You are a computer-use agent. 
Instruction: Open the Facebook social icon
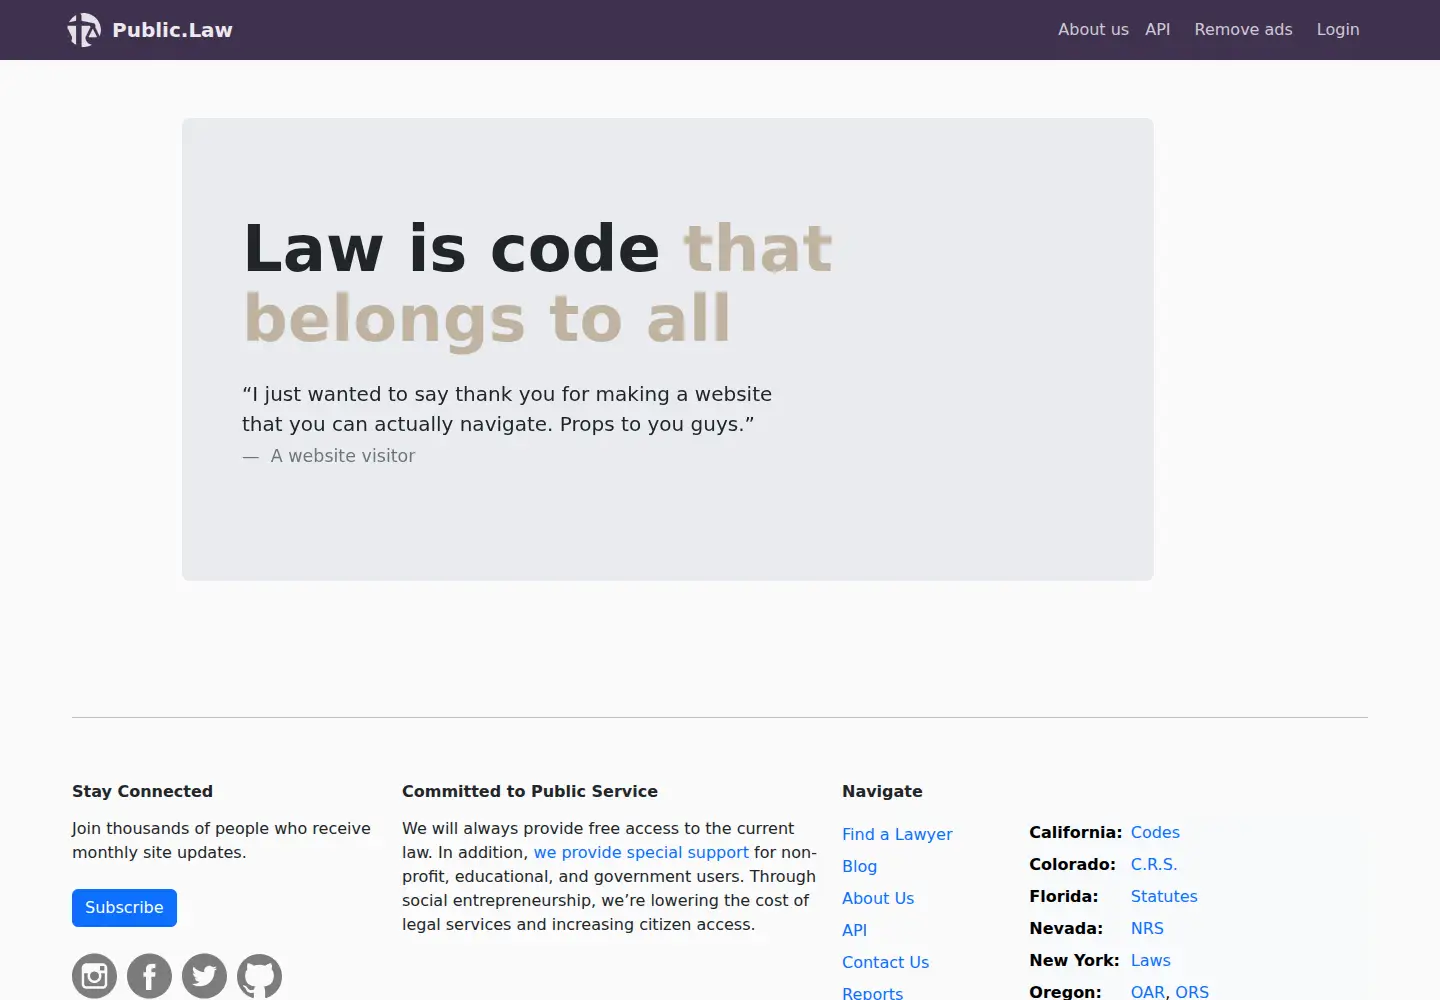(x=149, y=976)
